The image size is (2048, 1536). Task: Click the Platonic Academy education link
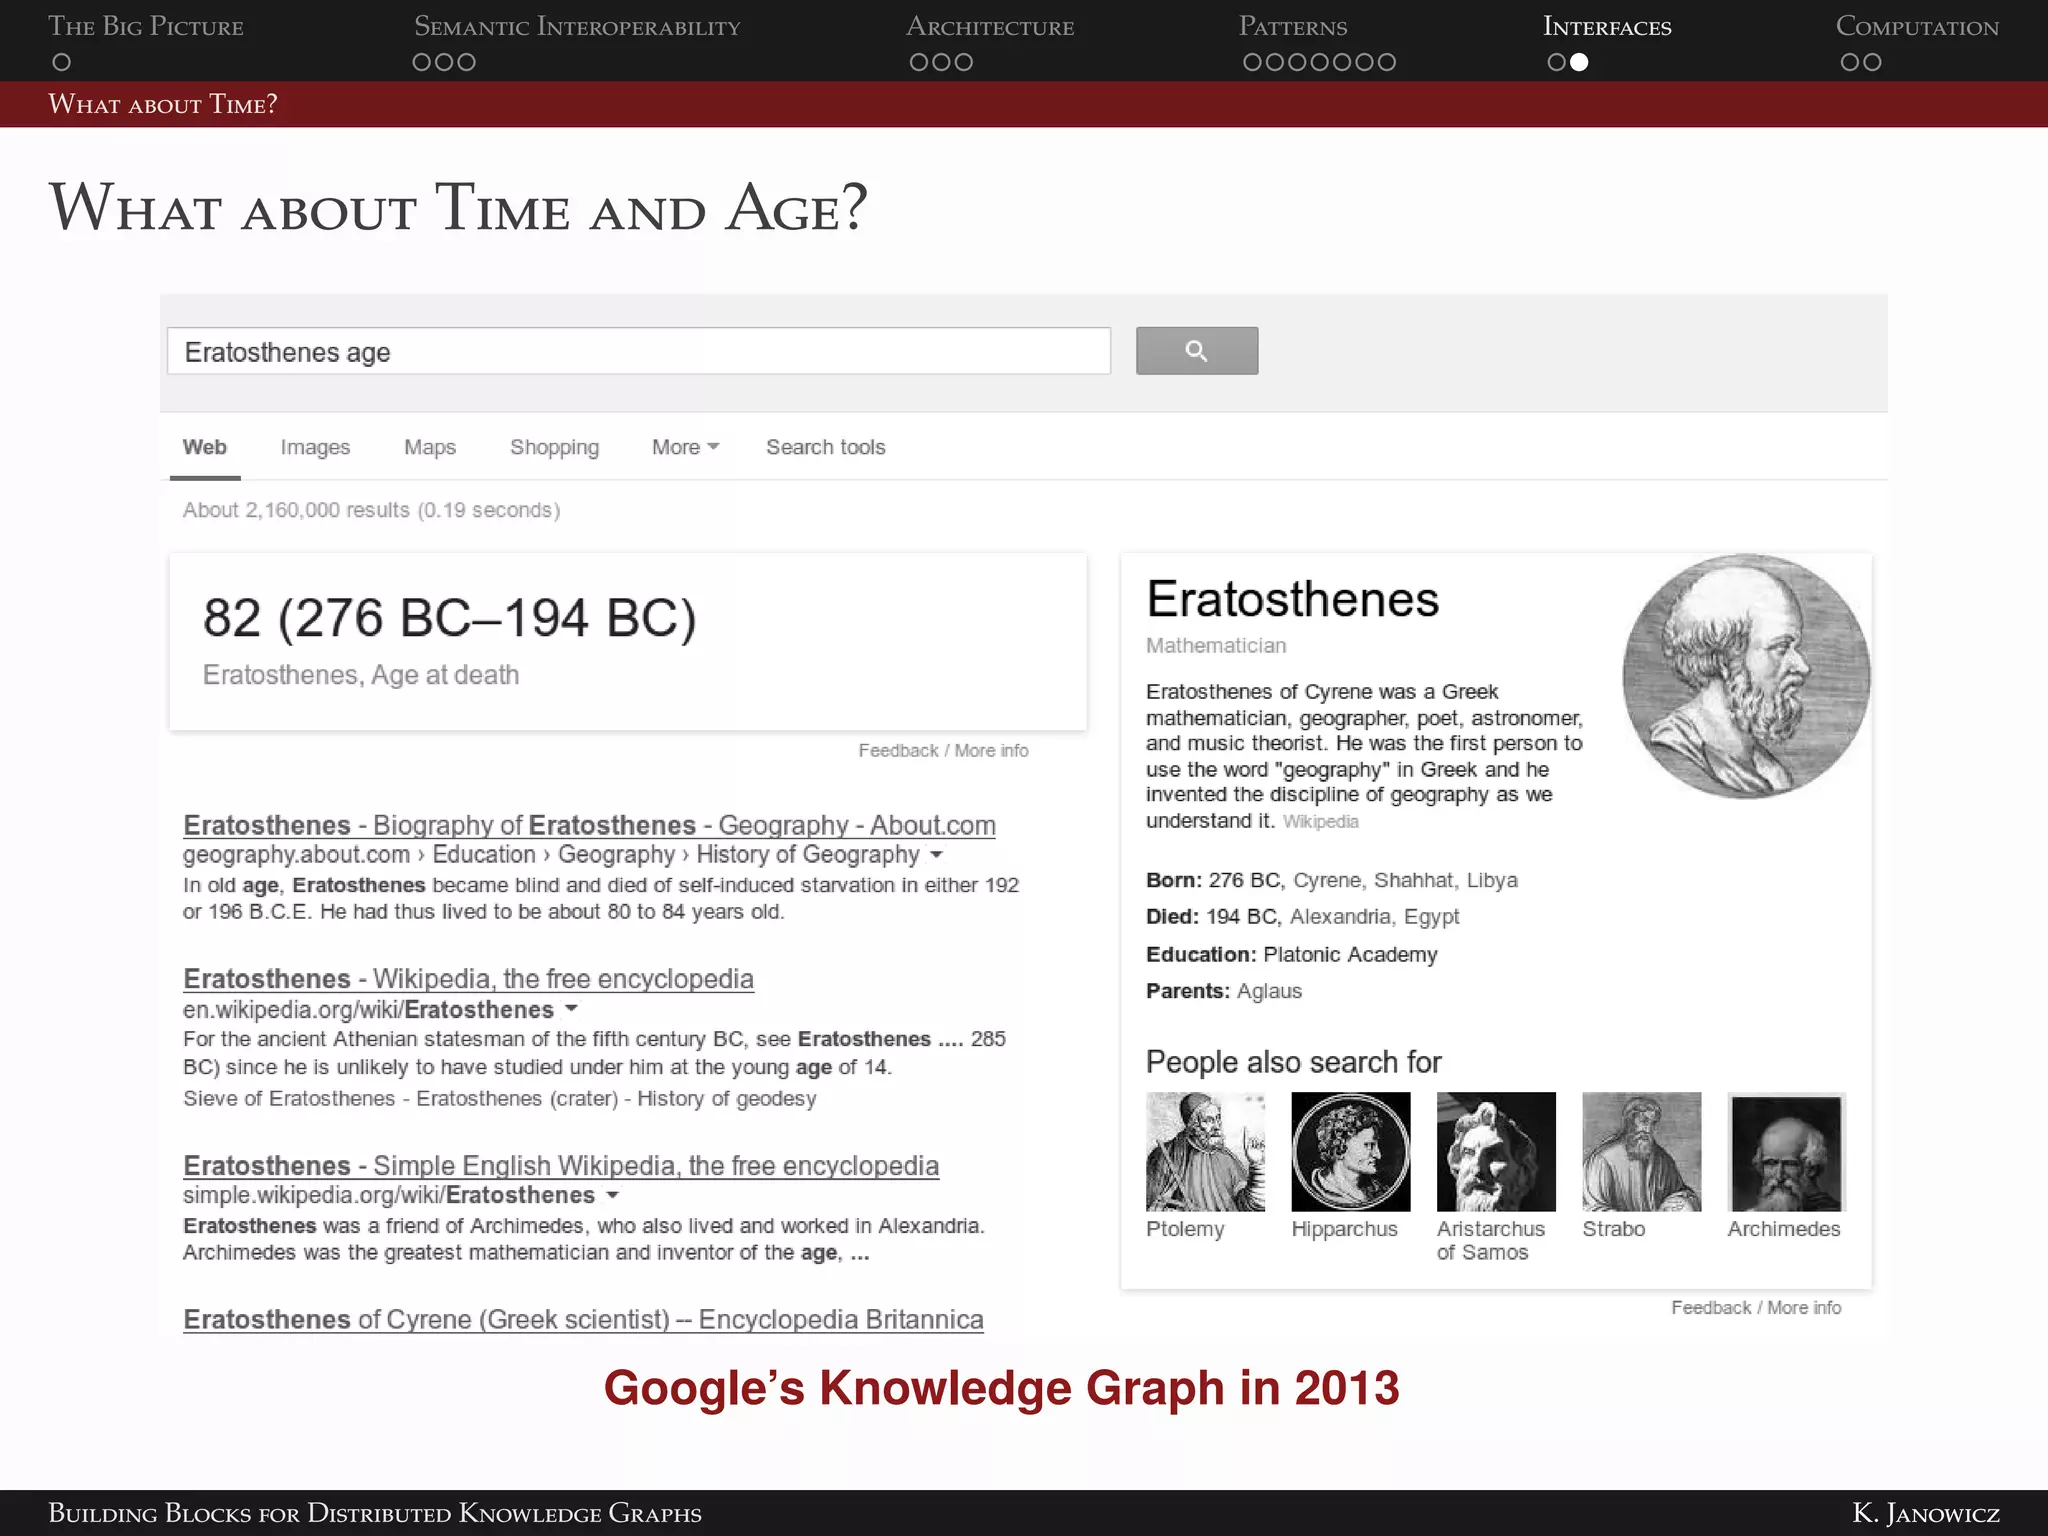(1350, 954)
